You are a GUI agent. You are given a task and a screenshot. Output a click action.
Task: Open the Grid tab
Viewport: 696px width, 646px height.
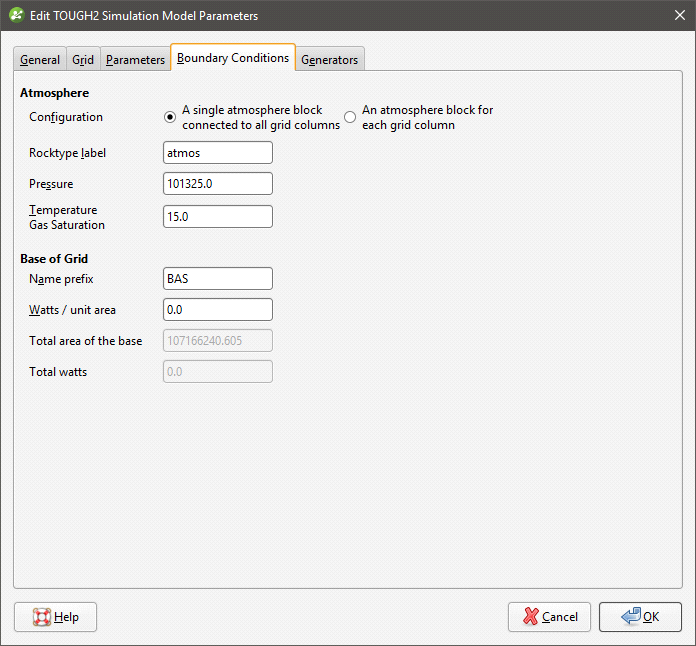click(x=83, y=59)
